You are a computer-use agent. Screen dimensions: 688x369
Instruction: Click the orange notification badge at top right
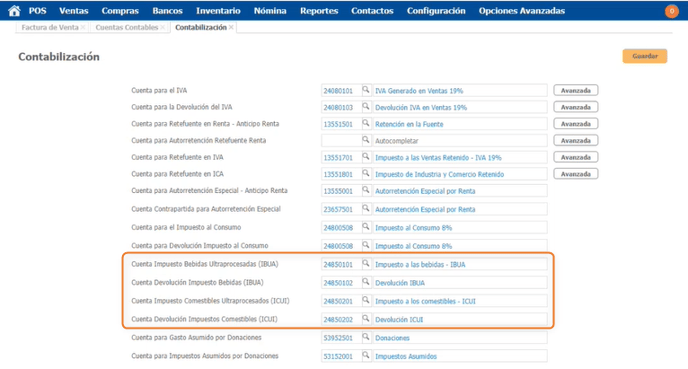tap(671, 11)
